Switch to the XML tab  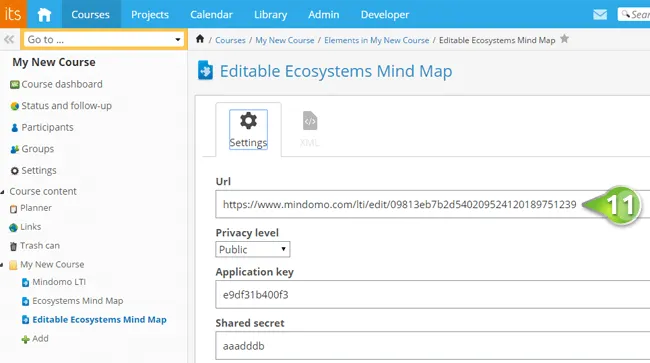point(310,129)
